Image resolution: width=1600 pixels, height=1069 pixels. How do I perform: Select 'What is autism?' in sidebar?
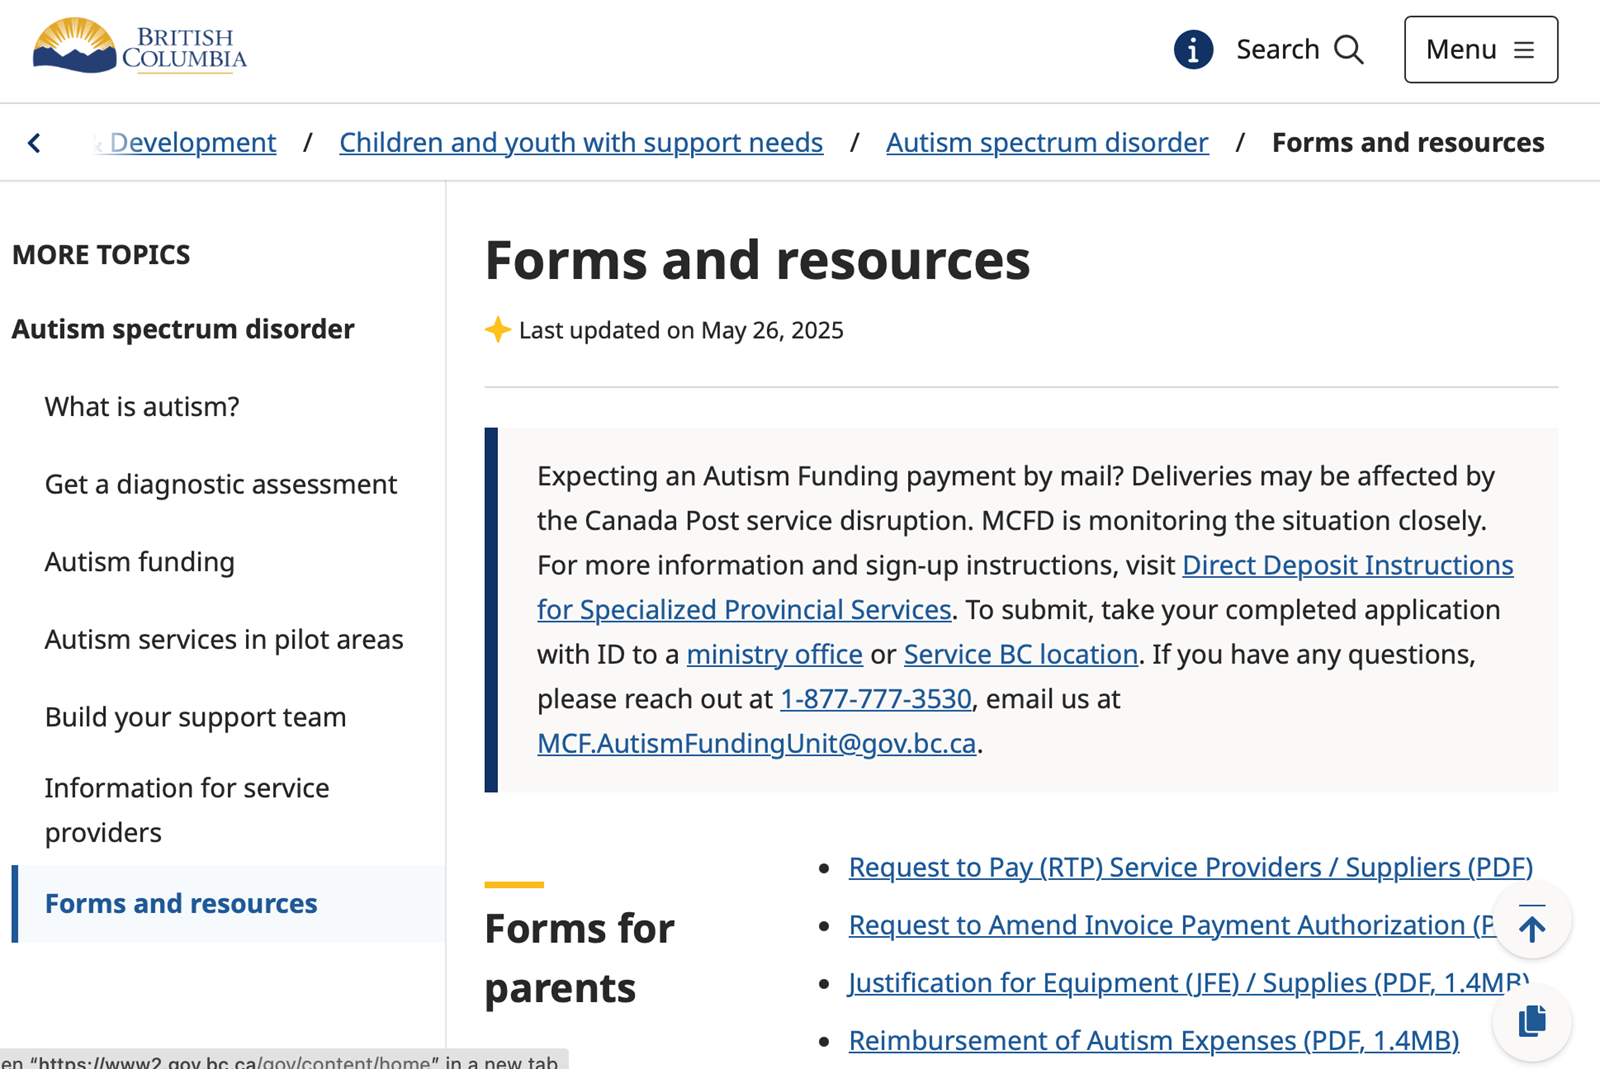[142, 407]
